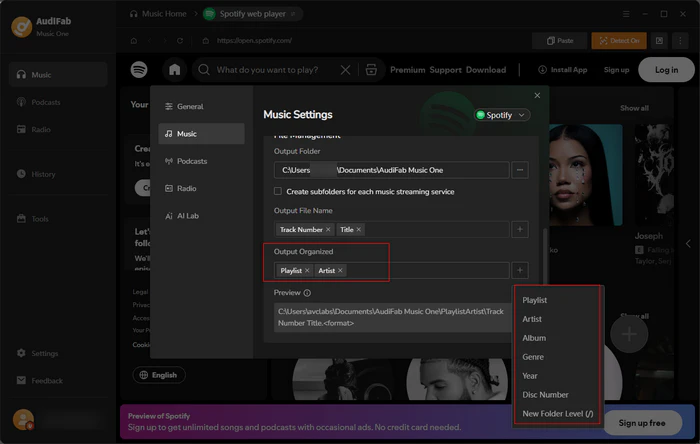The width and height of the screenshot is (700, 444).
Task: Open the Support link
Action: (445, 70)
